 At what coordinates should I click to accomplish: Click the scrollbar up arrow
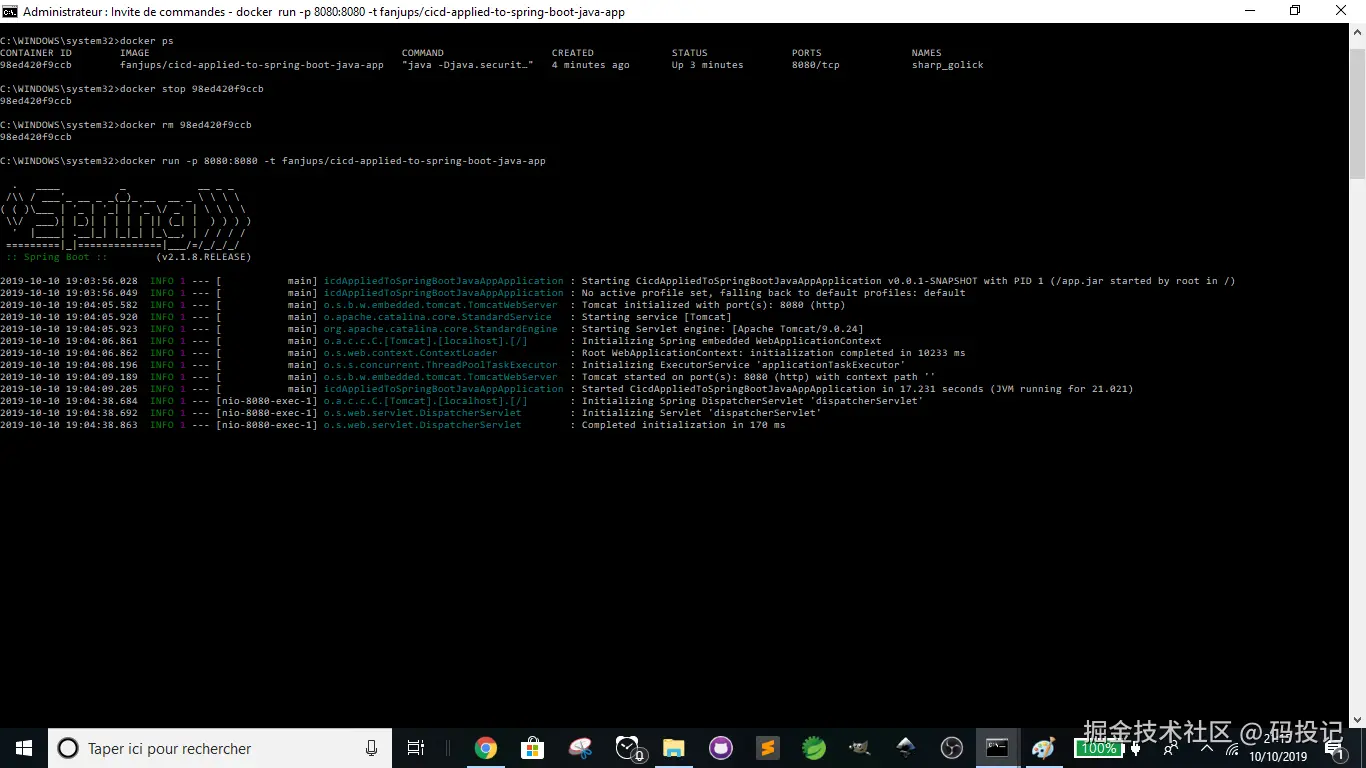(x=1357, y=32)
